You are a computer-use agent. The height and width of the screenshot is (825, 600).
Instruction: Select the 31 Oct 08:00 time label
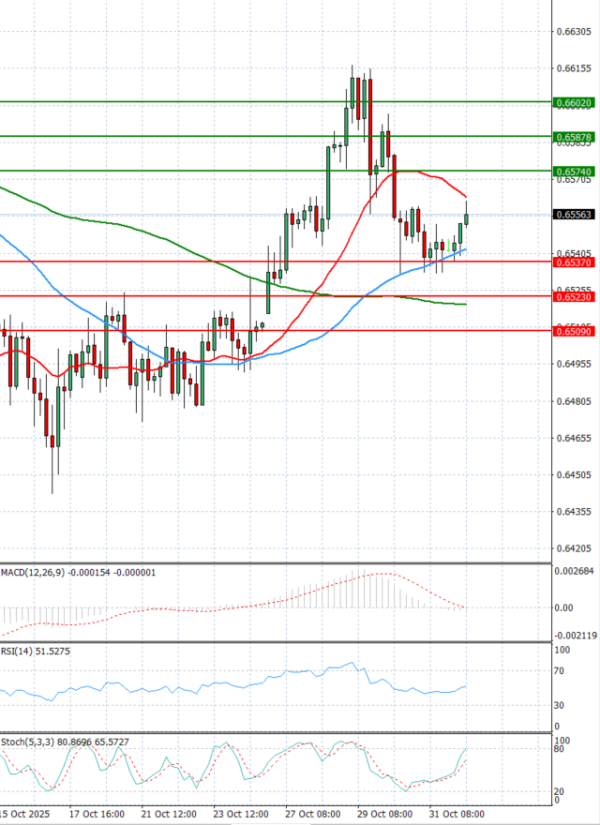458,814
